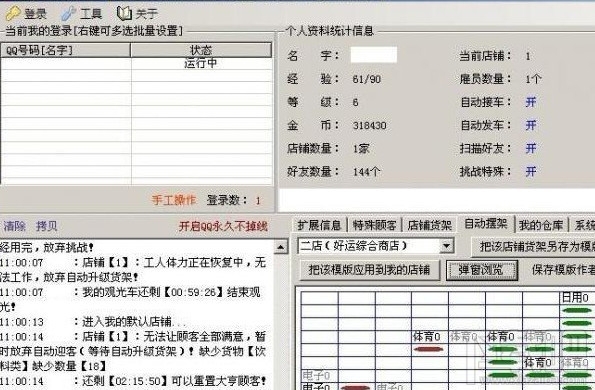Click 把该店铺货架另存为模版 button

pyautogui.click(x=533, y=247)
